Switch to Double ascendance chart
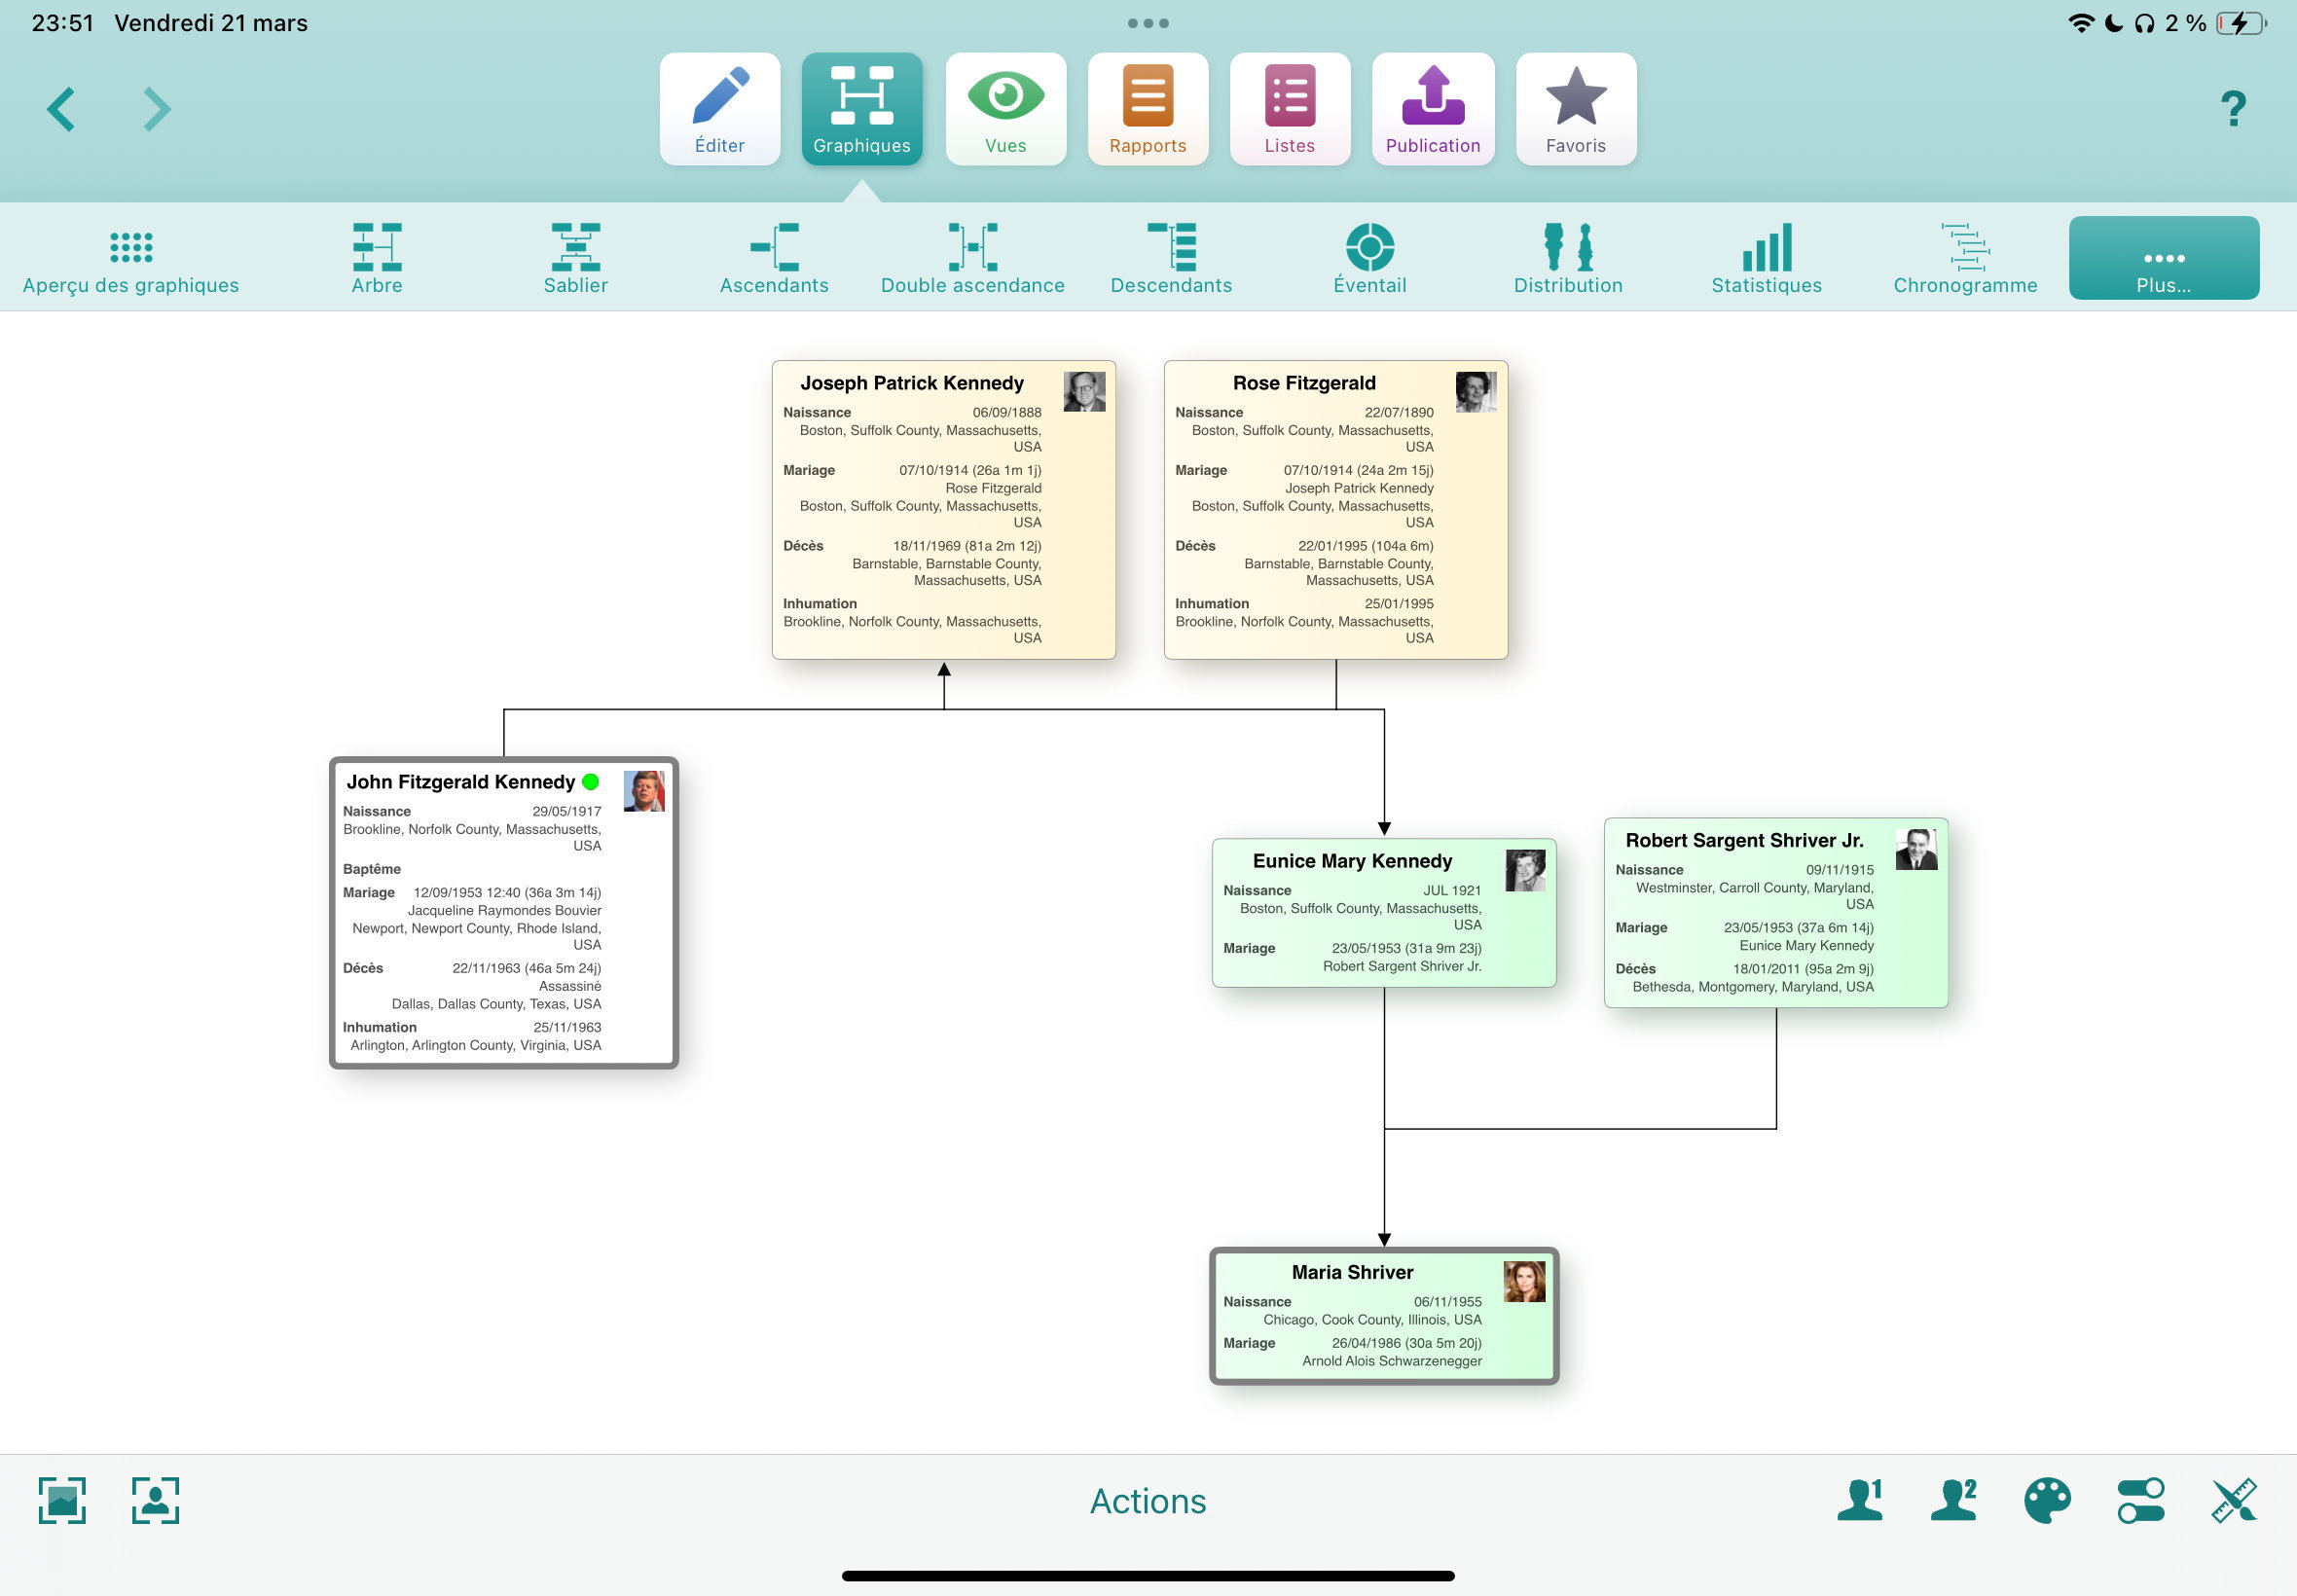This screenshot has width=2297, height=1596. coord(973,259)
